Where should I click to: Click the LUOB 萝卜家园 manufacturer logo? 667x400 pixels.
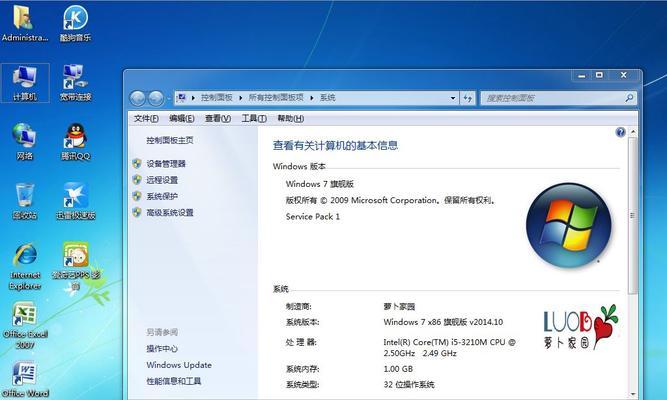[x=580, y=327]
